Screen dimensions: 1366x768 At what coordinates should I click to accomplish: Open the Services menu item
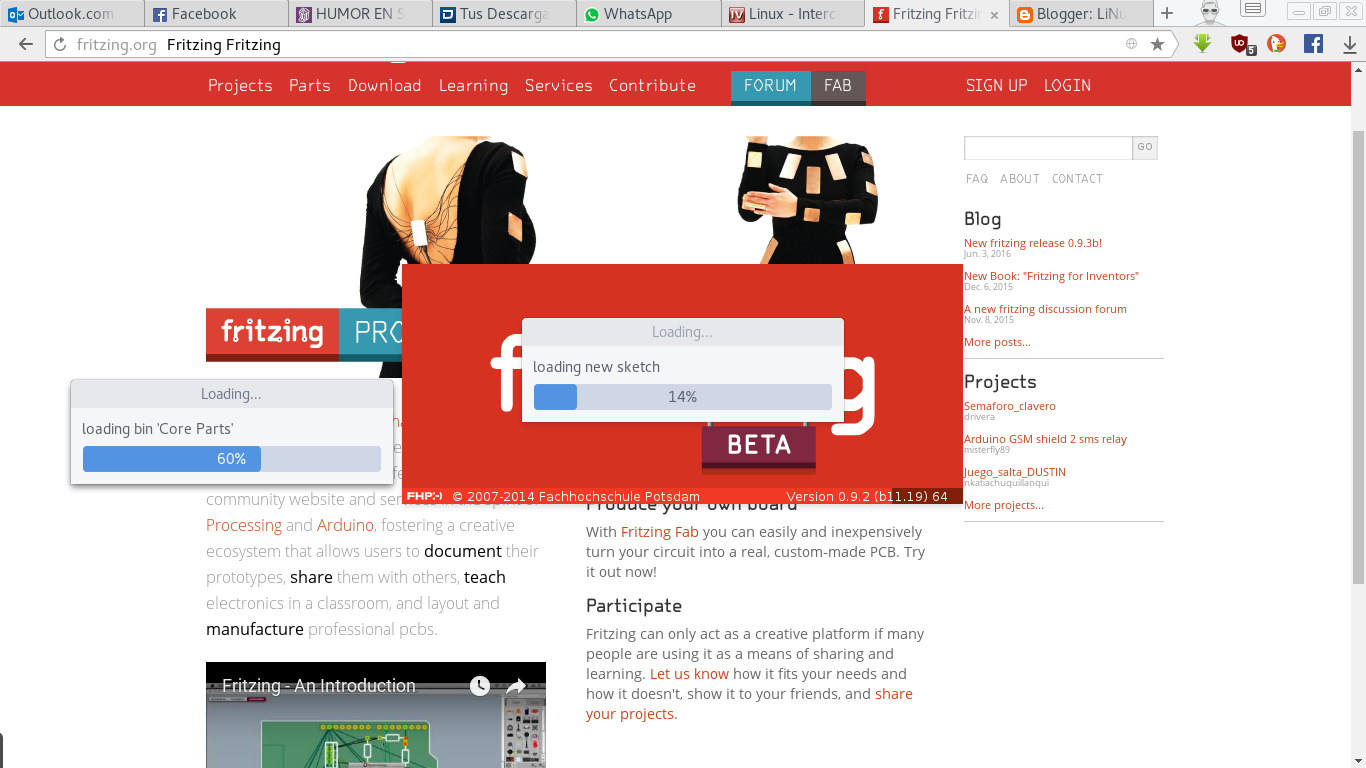[558, 86]
